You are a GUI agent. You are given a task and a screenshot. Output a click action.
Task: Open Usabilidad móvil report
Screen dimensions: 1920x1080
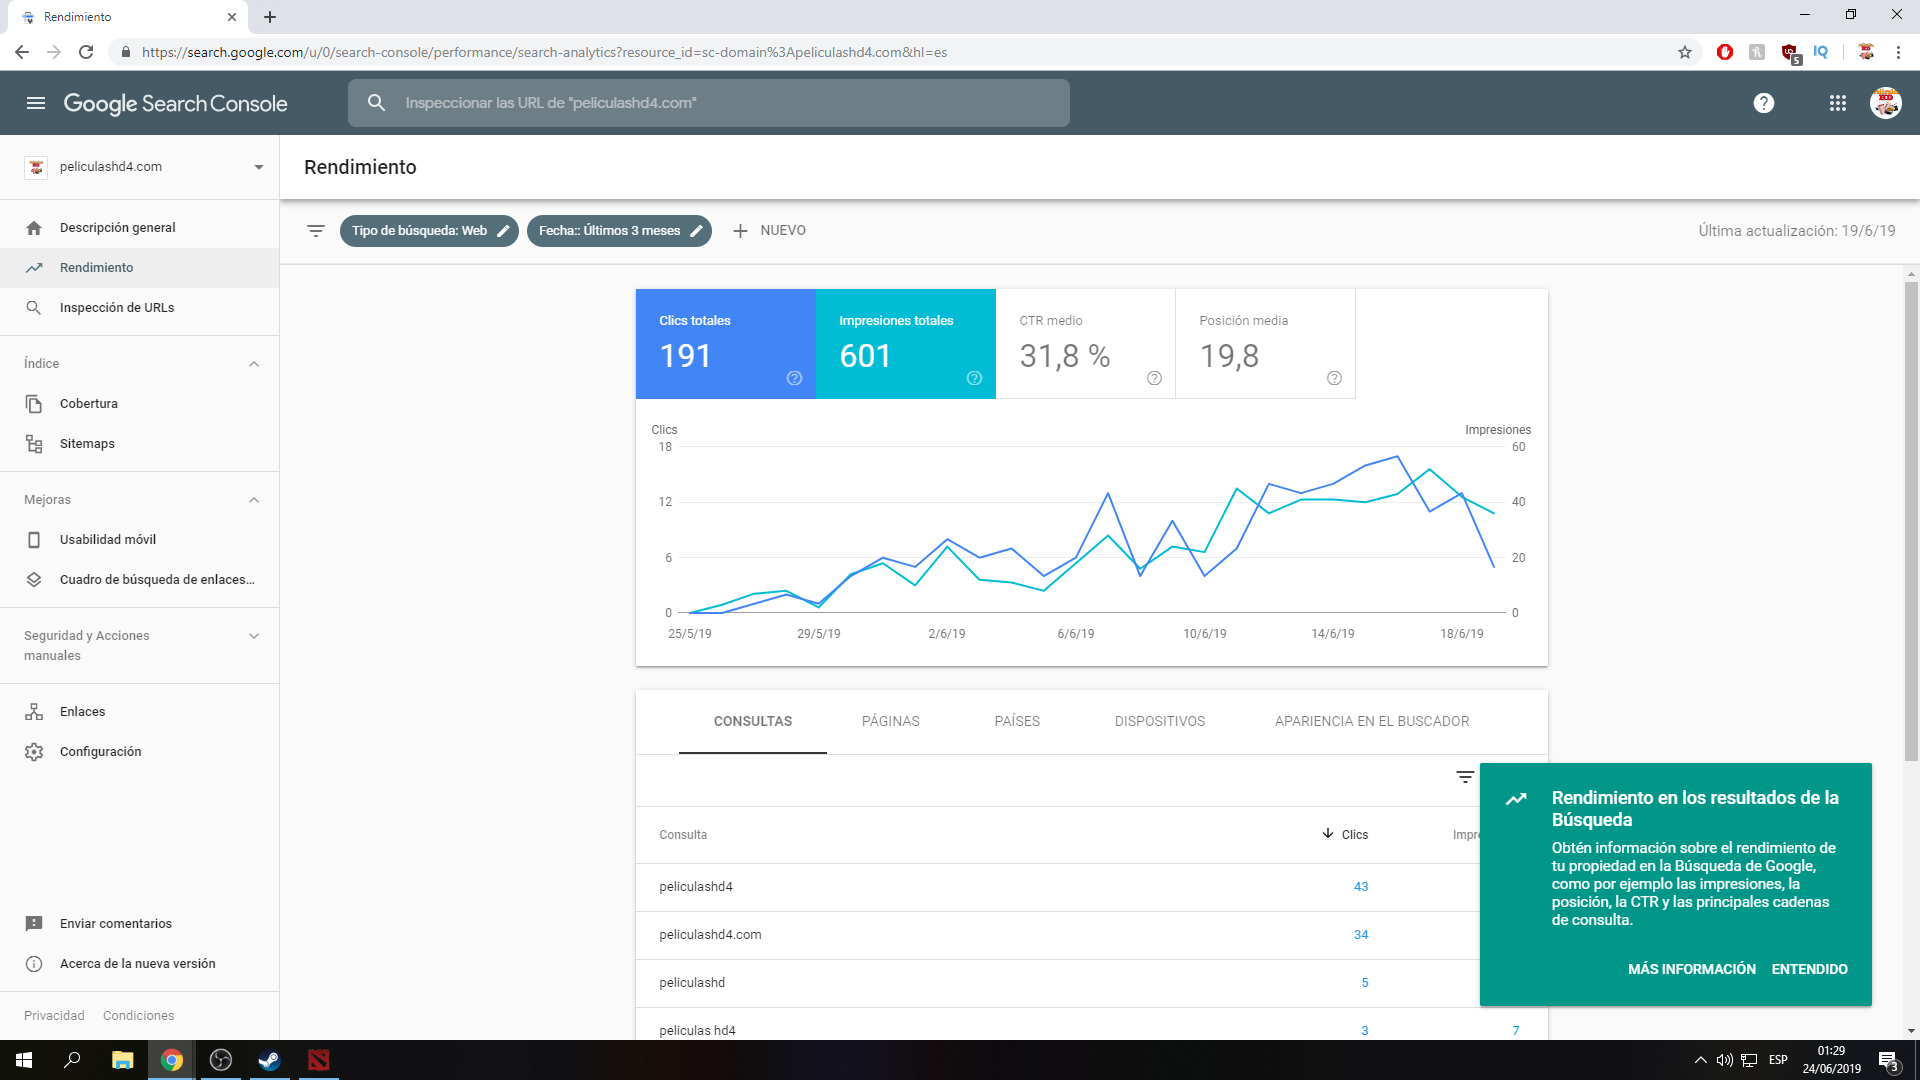[139, 540]
